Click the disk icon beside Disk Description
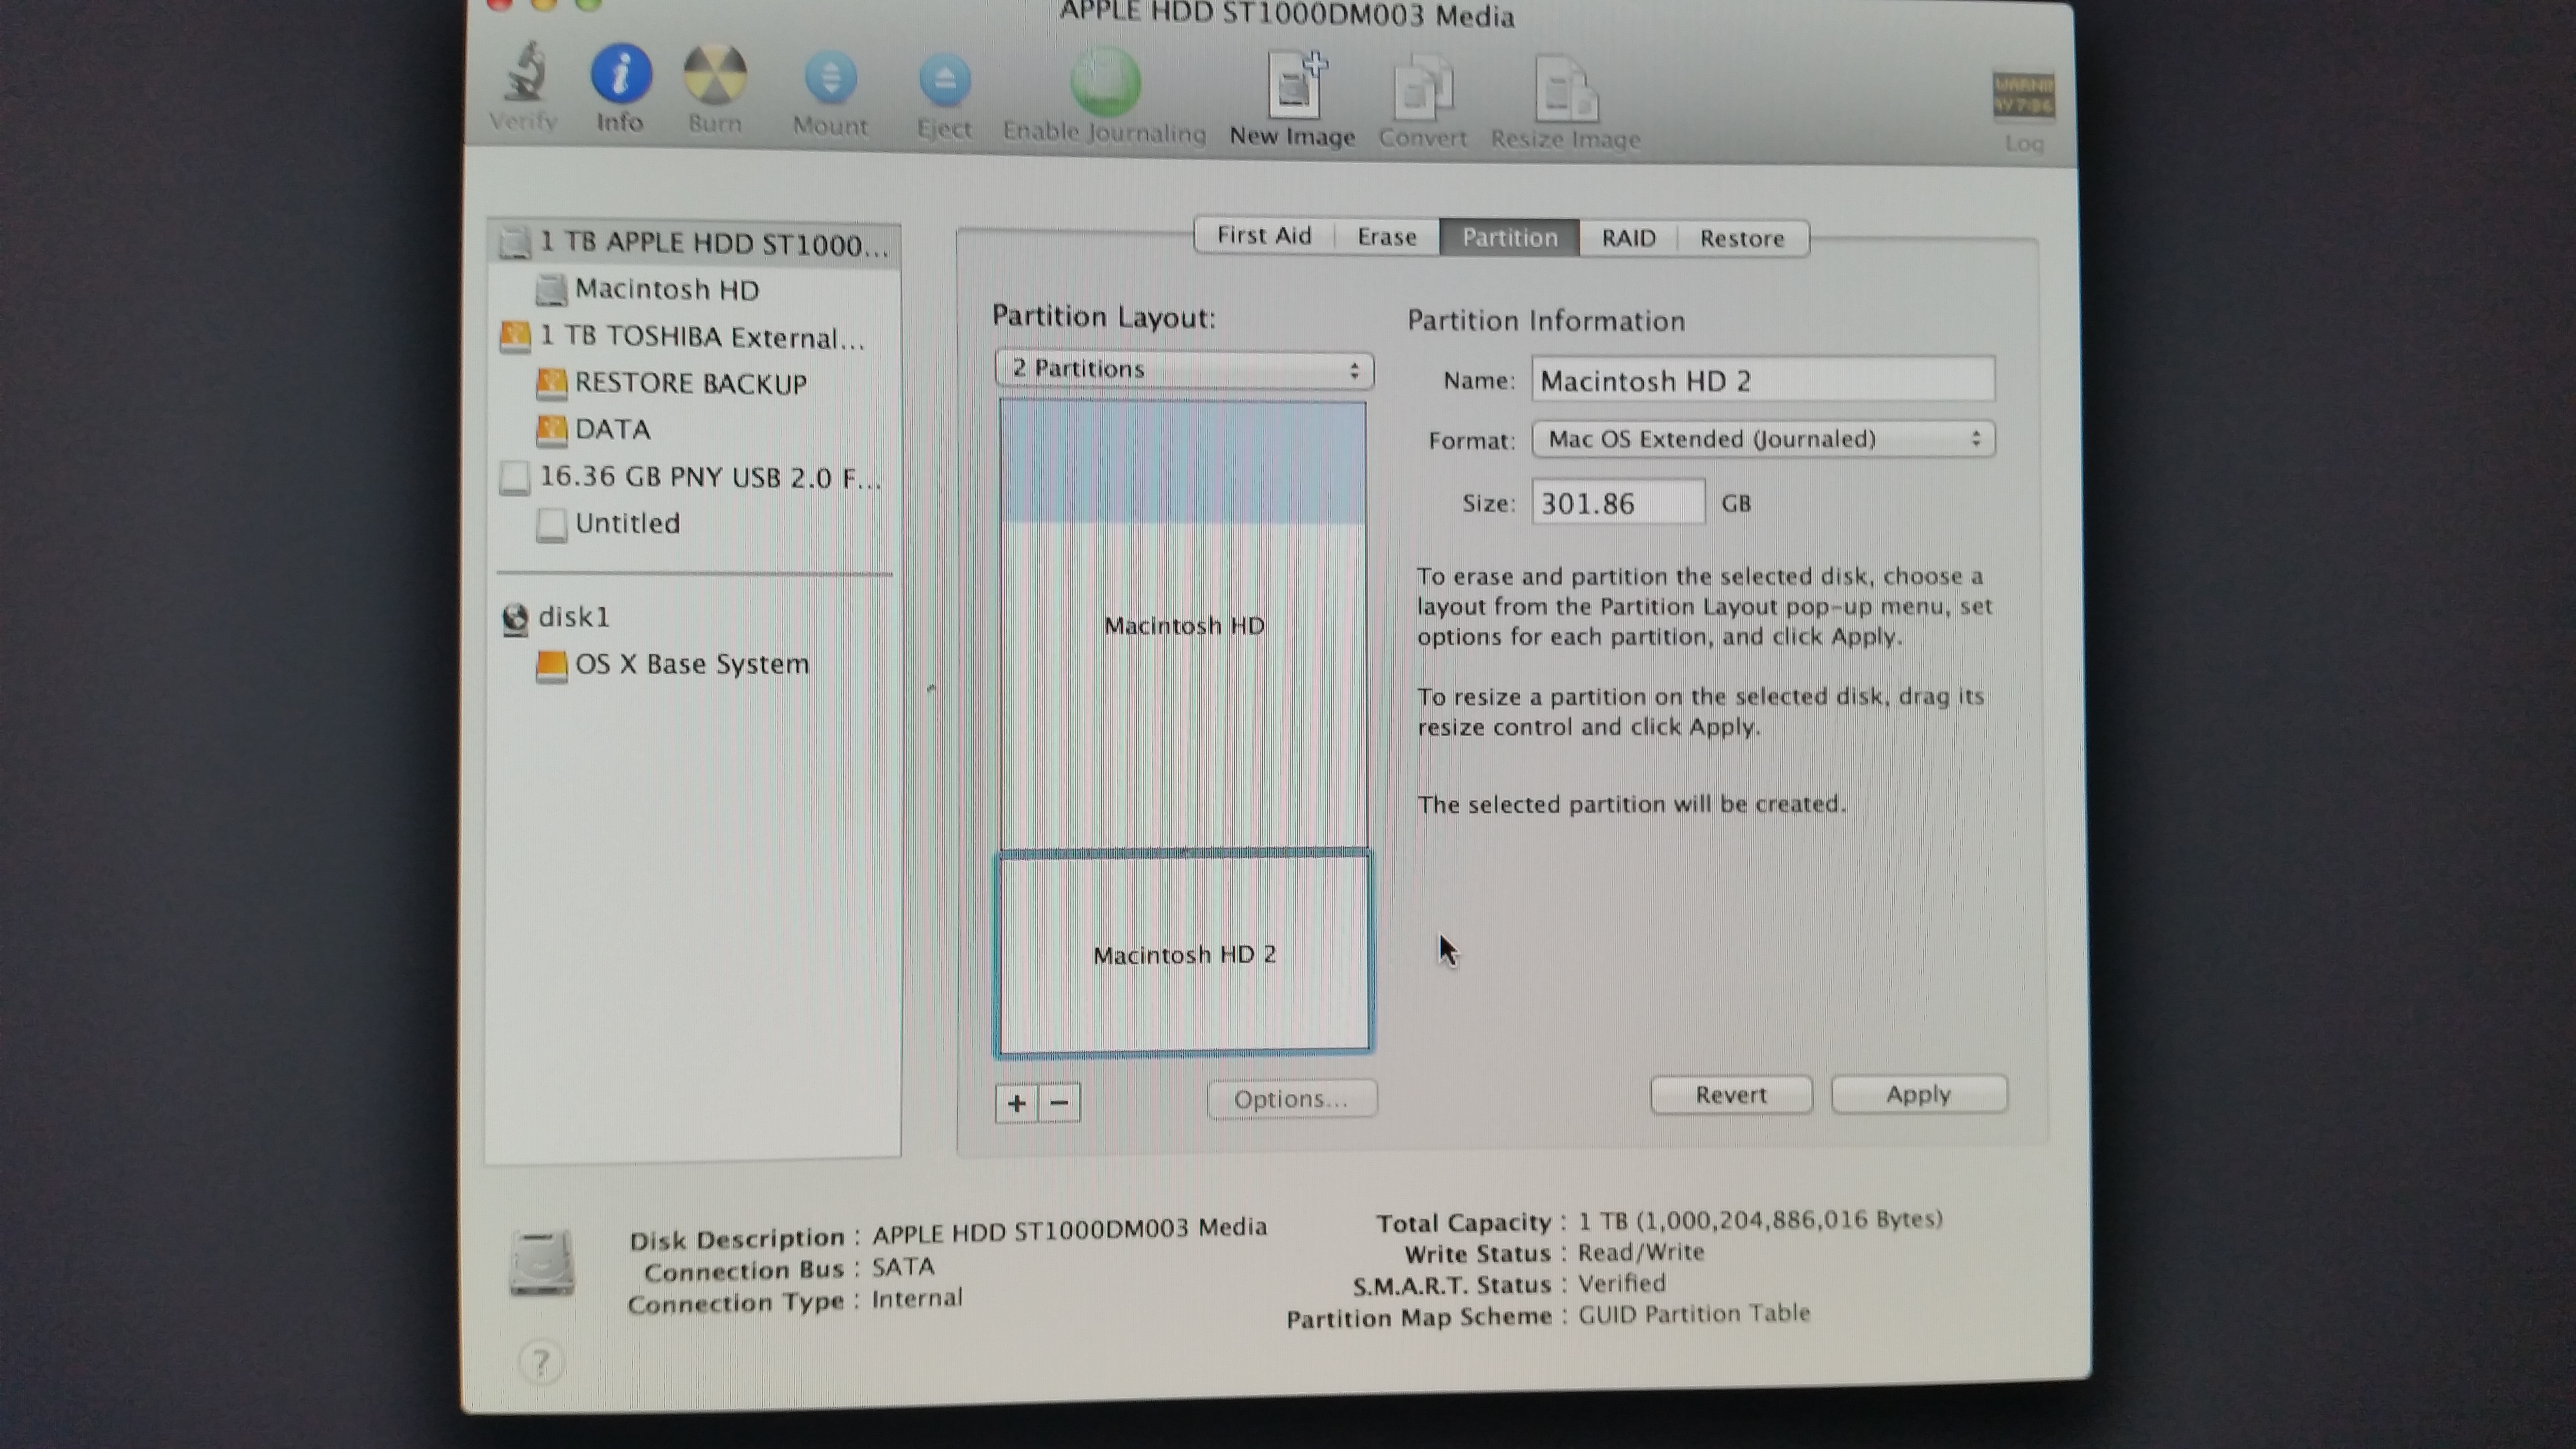 [x=541, y=1263]
